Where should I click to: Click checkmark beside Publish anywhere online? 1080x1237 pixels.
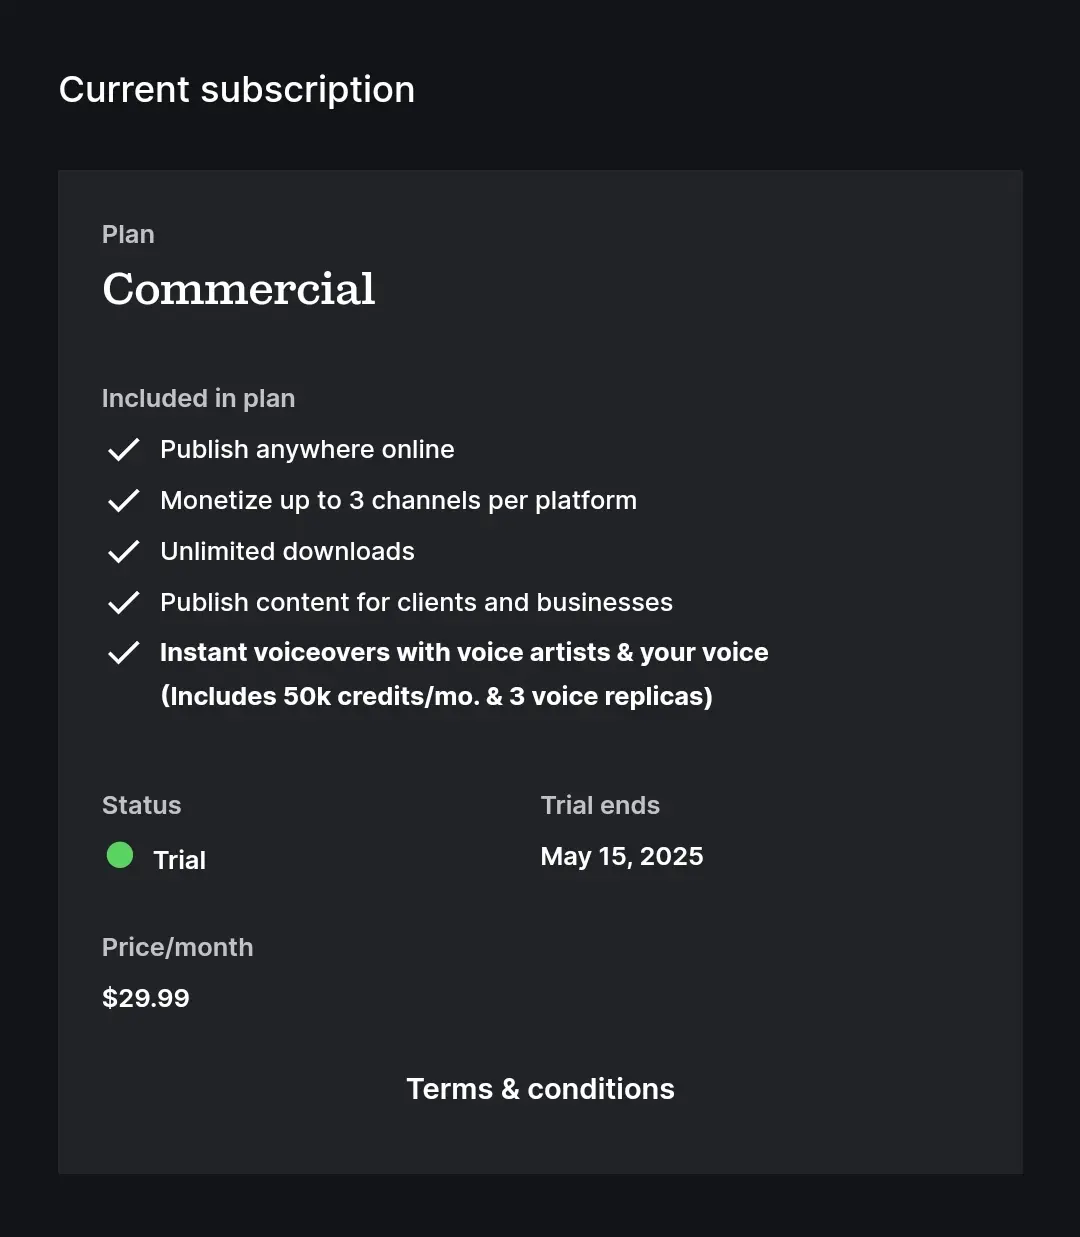click(x=123, y=450)
